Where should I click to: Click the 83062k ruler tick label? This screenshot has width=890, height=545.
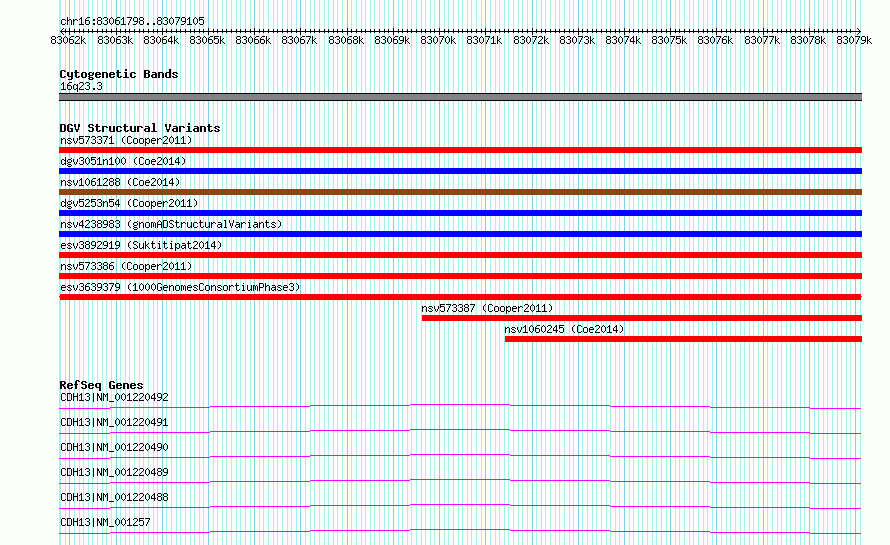[68, 40]
